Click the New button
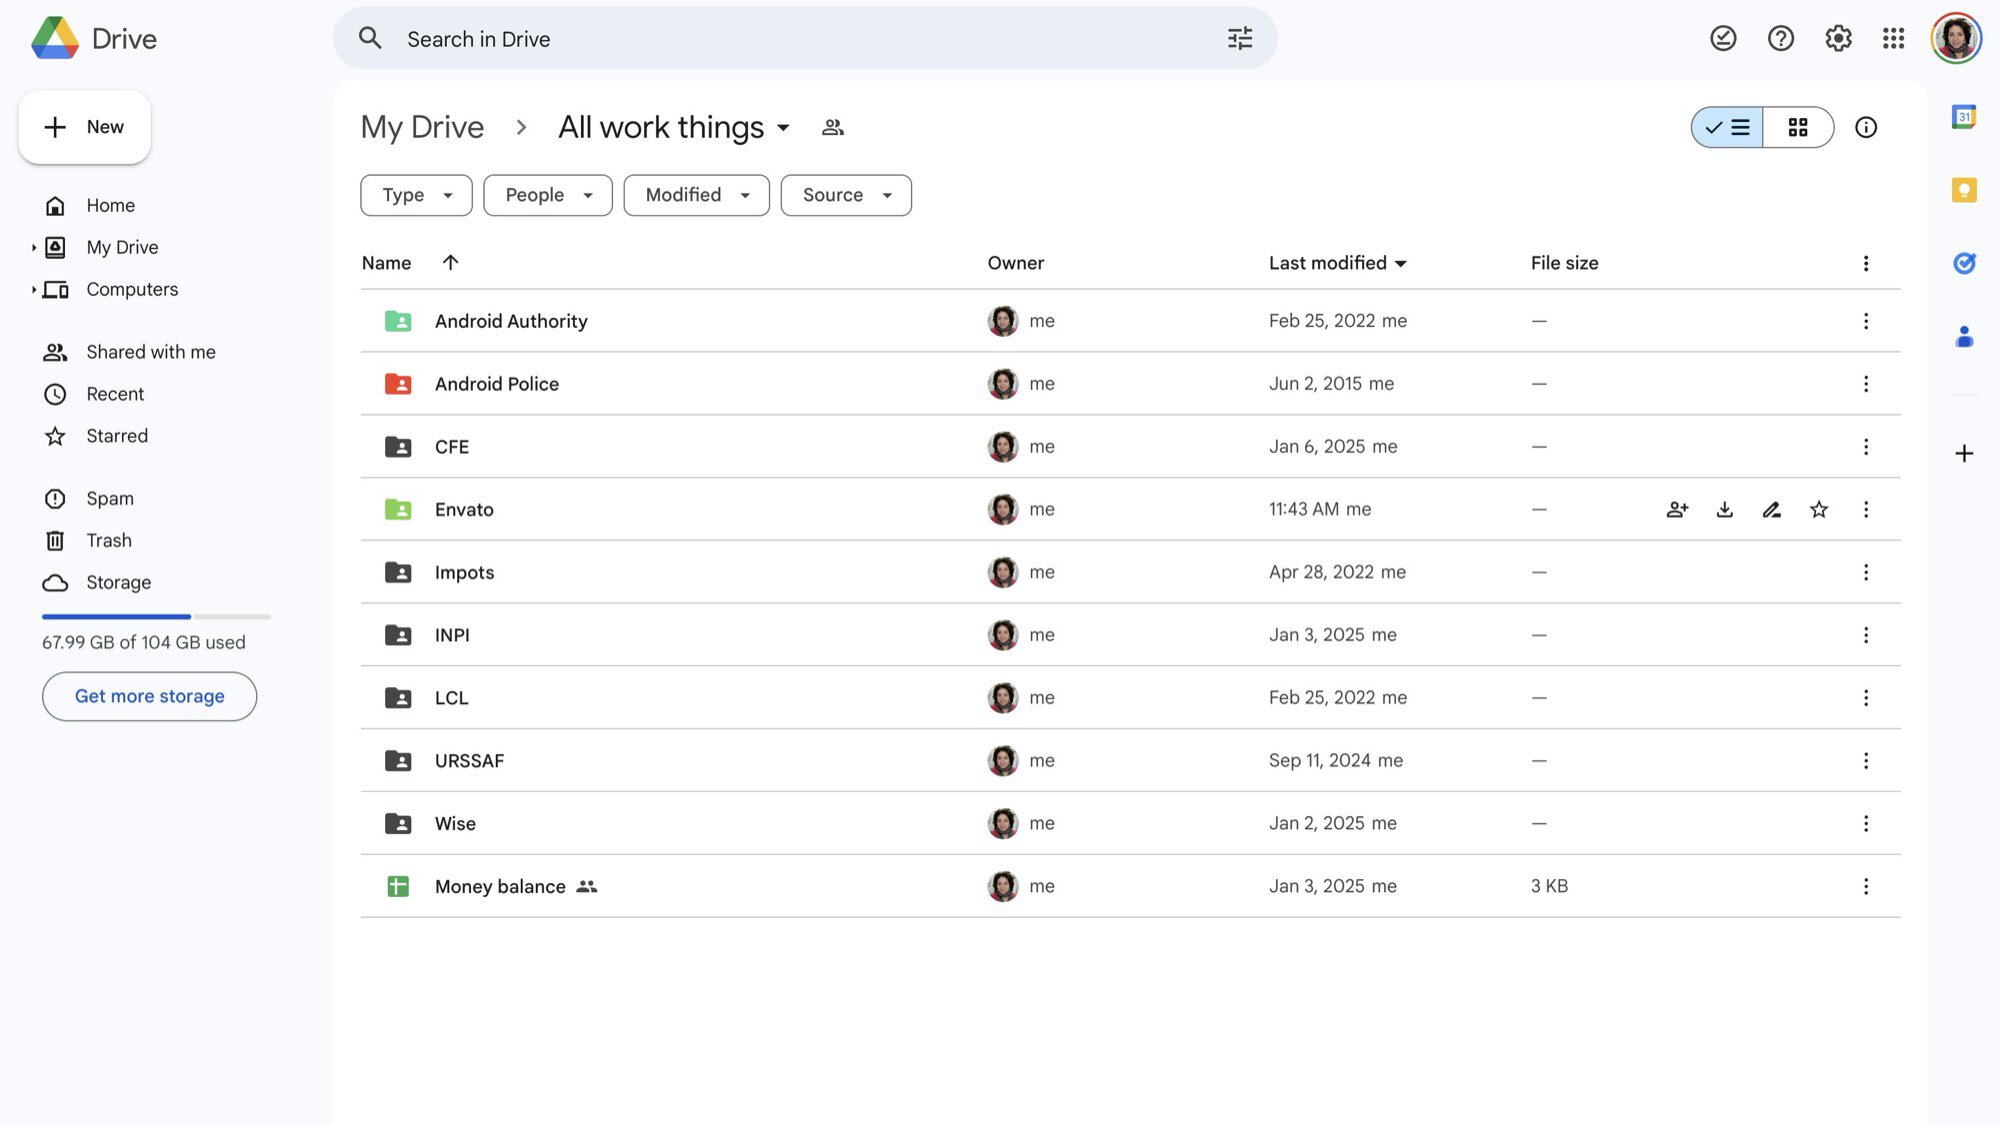The image size is (2000, 1125). [84, 127]
